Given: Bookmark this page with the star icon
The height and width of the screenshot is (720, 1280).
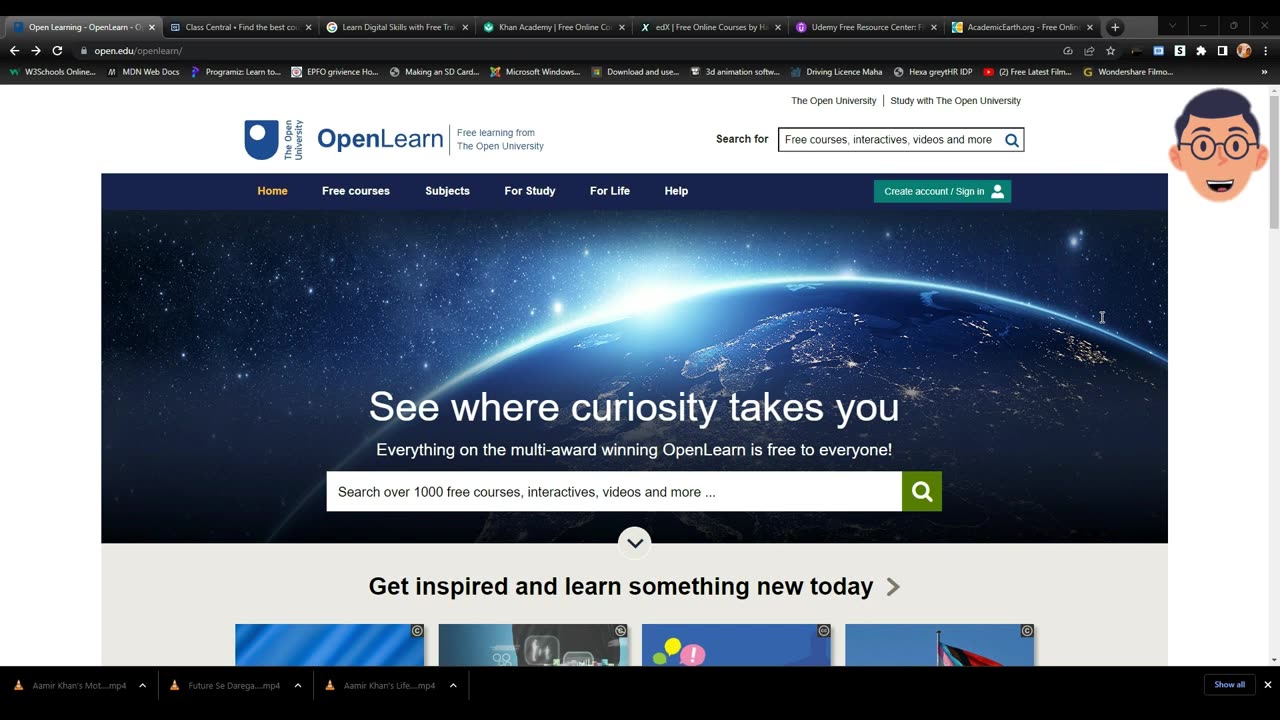Looking at the screenshot, I should click(1110, 51).
